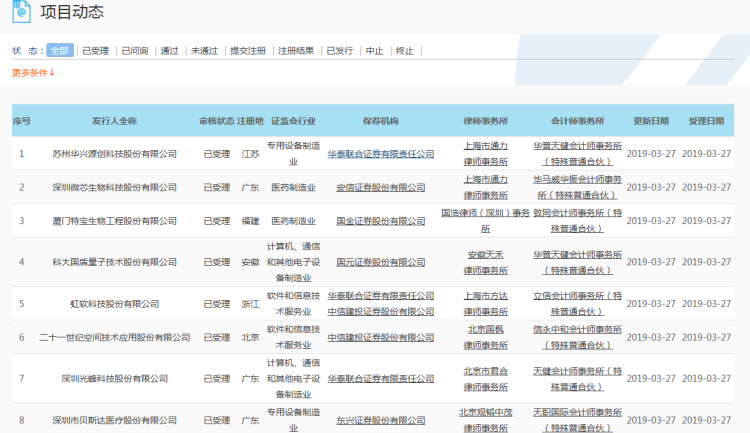
Task: Open 华泰联合证券有限责任公司 link in row 1
Action: point(380,154)
